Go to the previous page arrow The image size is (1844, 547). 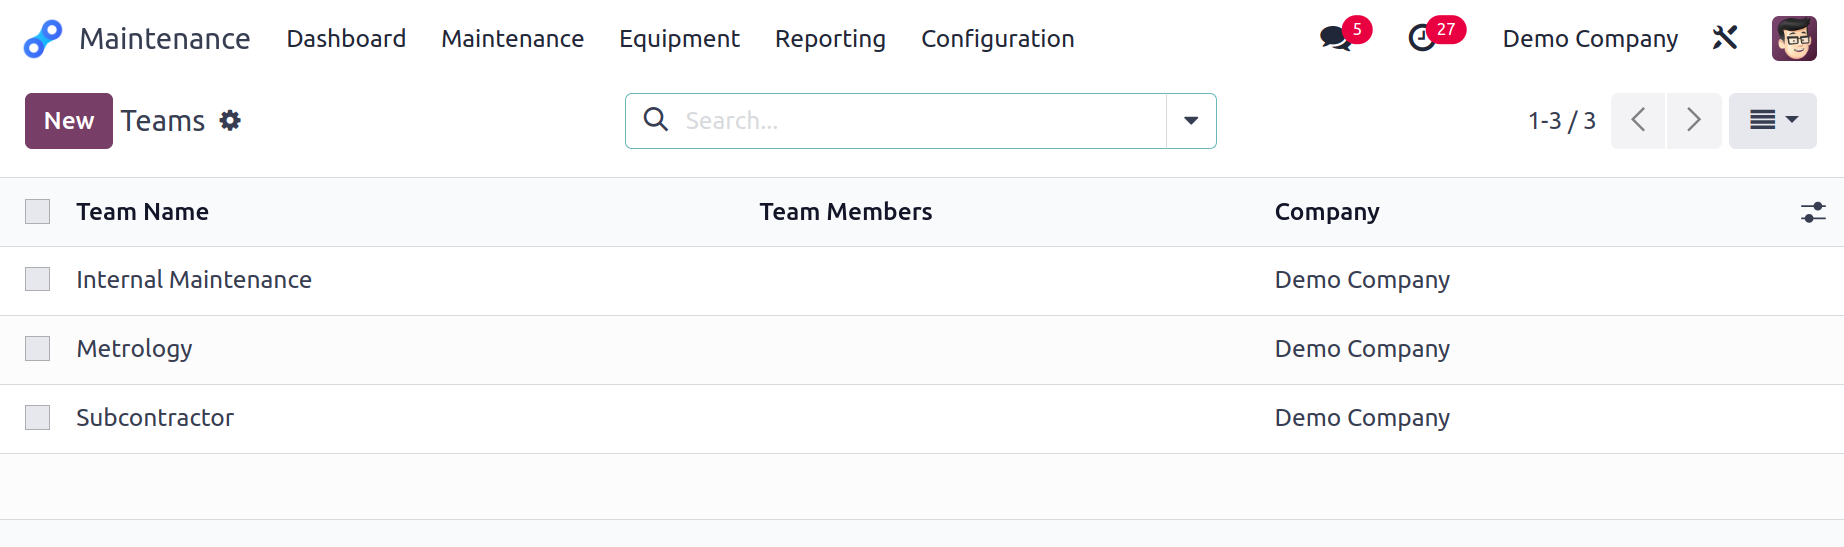point(1638,121)
